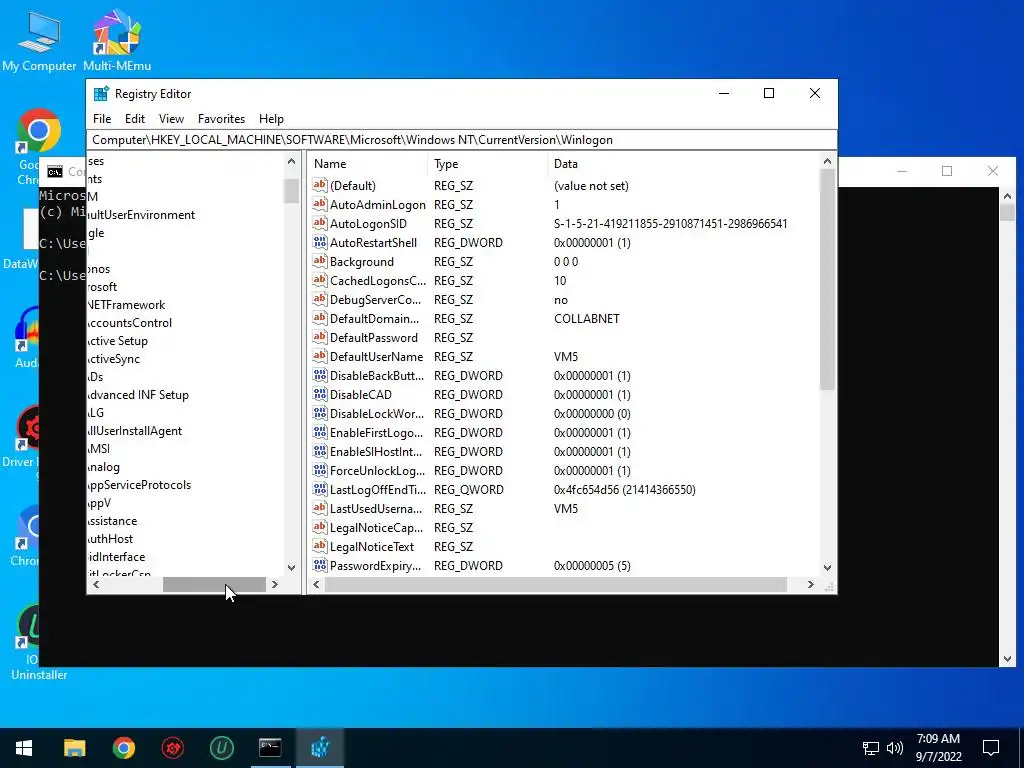Click the LastLogOffEndTi... QWORD icon
Screen dimensions: 1024x768
(x=319, y=489)
